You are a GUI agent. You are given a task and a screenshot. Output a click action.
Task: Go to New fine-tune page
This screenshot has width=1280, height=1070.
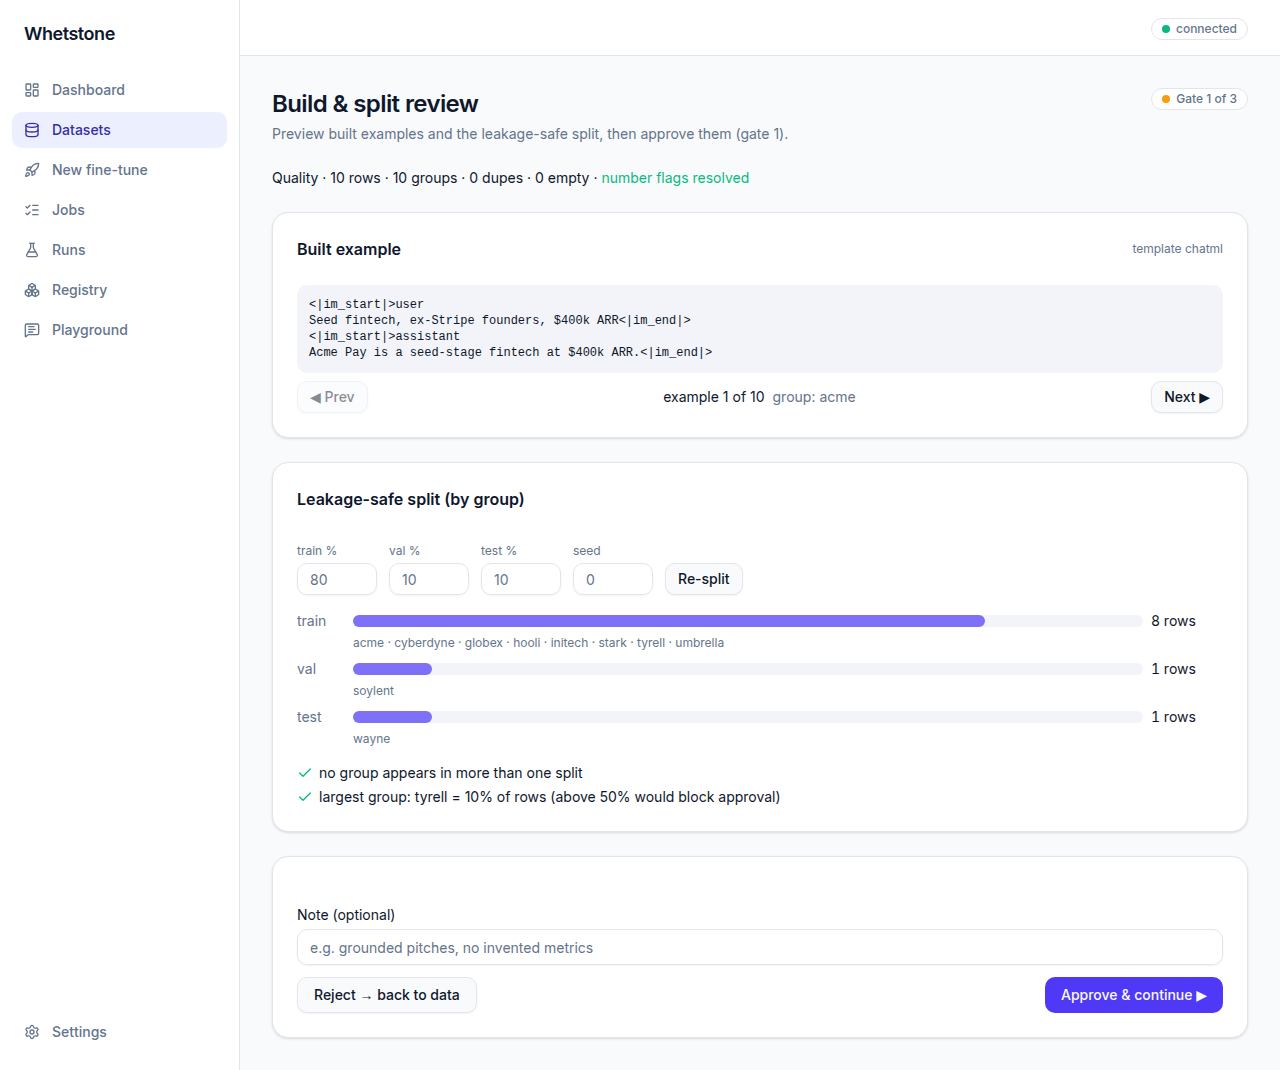click(x=119, y=170)
